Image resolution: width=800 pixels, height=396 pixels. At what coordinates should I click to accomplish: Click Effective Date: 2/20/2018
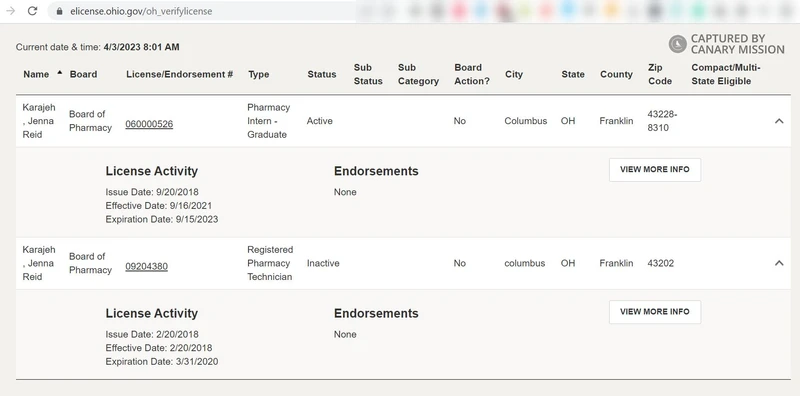159,348
